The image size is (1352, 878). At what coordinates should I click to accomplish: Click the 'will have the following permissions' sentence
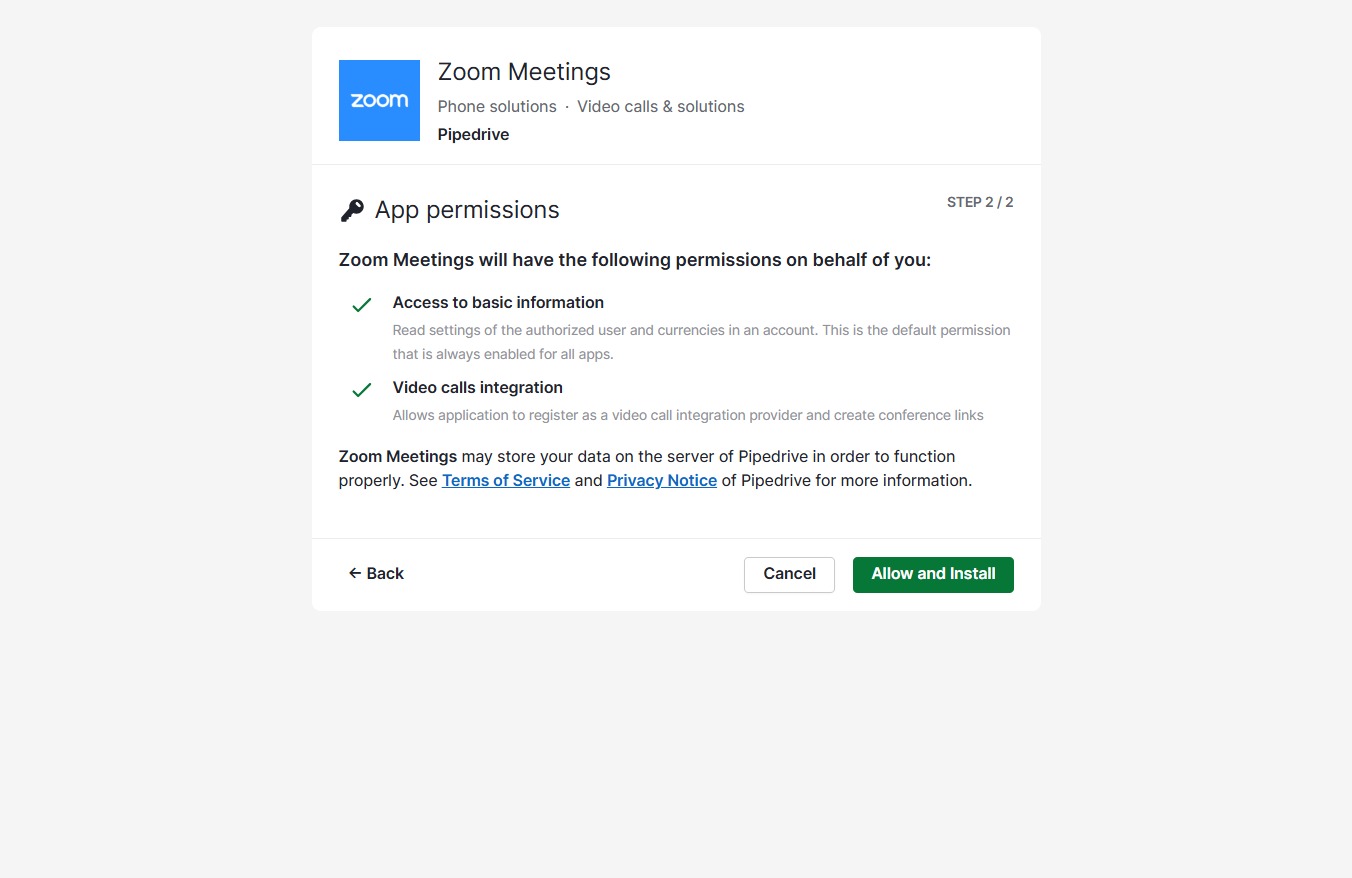tap(635, 260)
